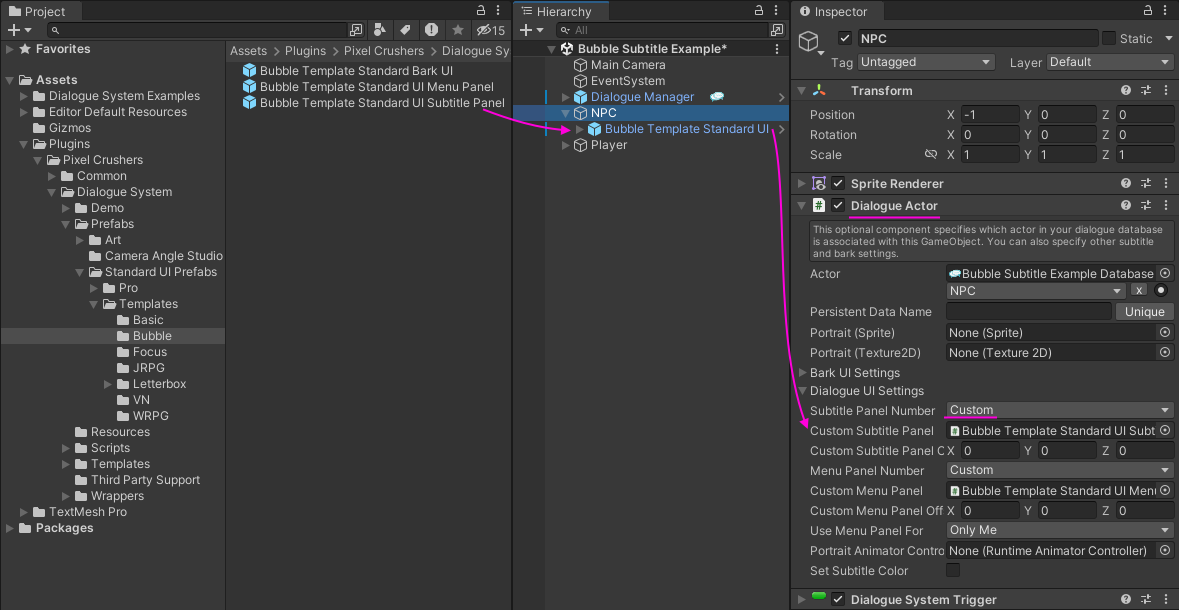Open Menu Panel Number dropdown
The image size is (1179, 610).
tap(1059, 470)
